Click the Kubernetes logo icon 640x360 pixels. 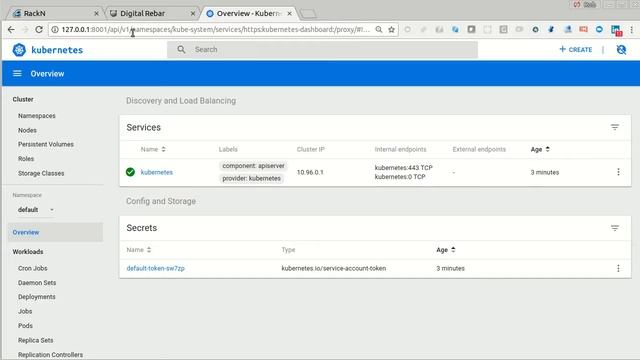coord(19,50)
